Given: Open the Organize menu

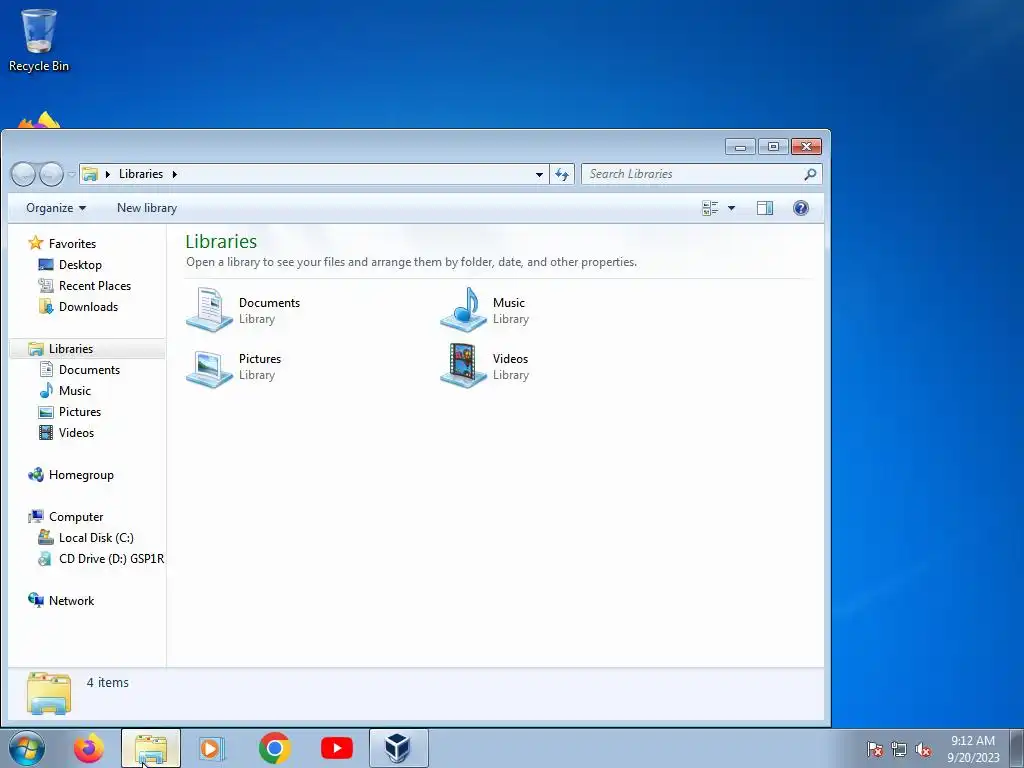Looking at the screenshot, I should 56,208.
